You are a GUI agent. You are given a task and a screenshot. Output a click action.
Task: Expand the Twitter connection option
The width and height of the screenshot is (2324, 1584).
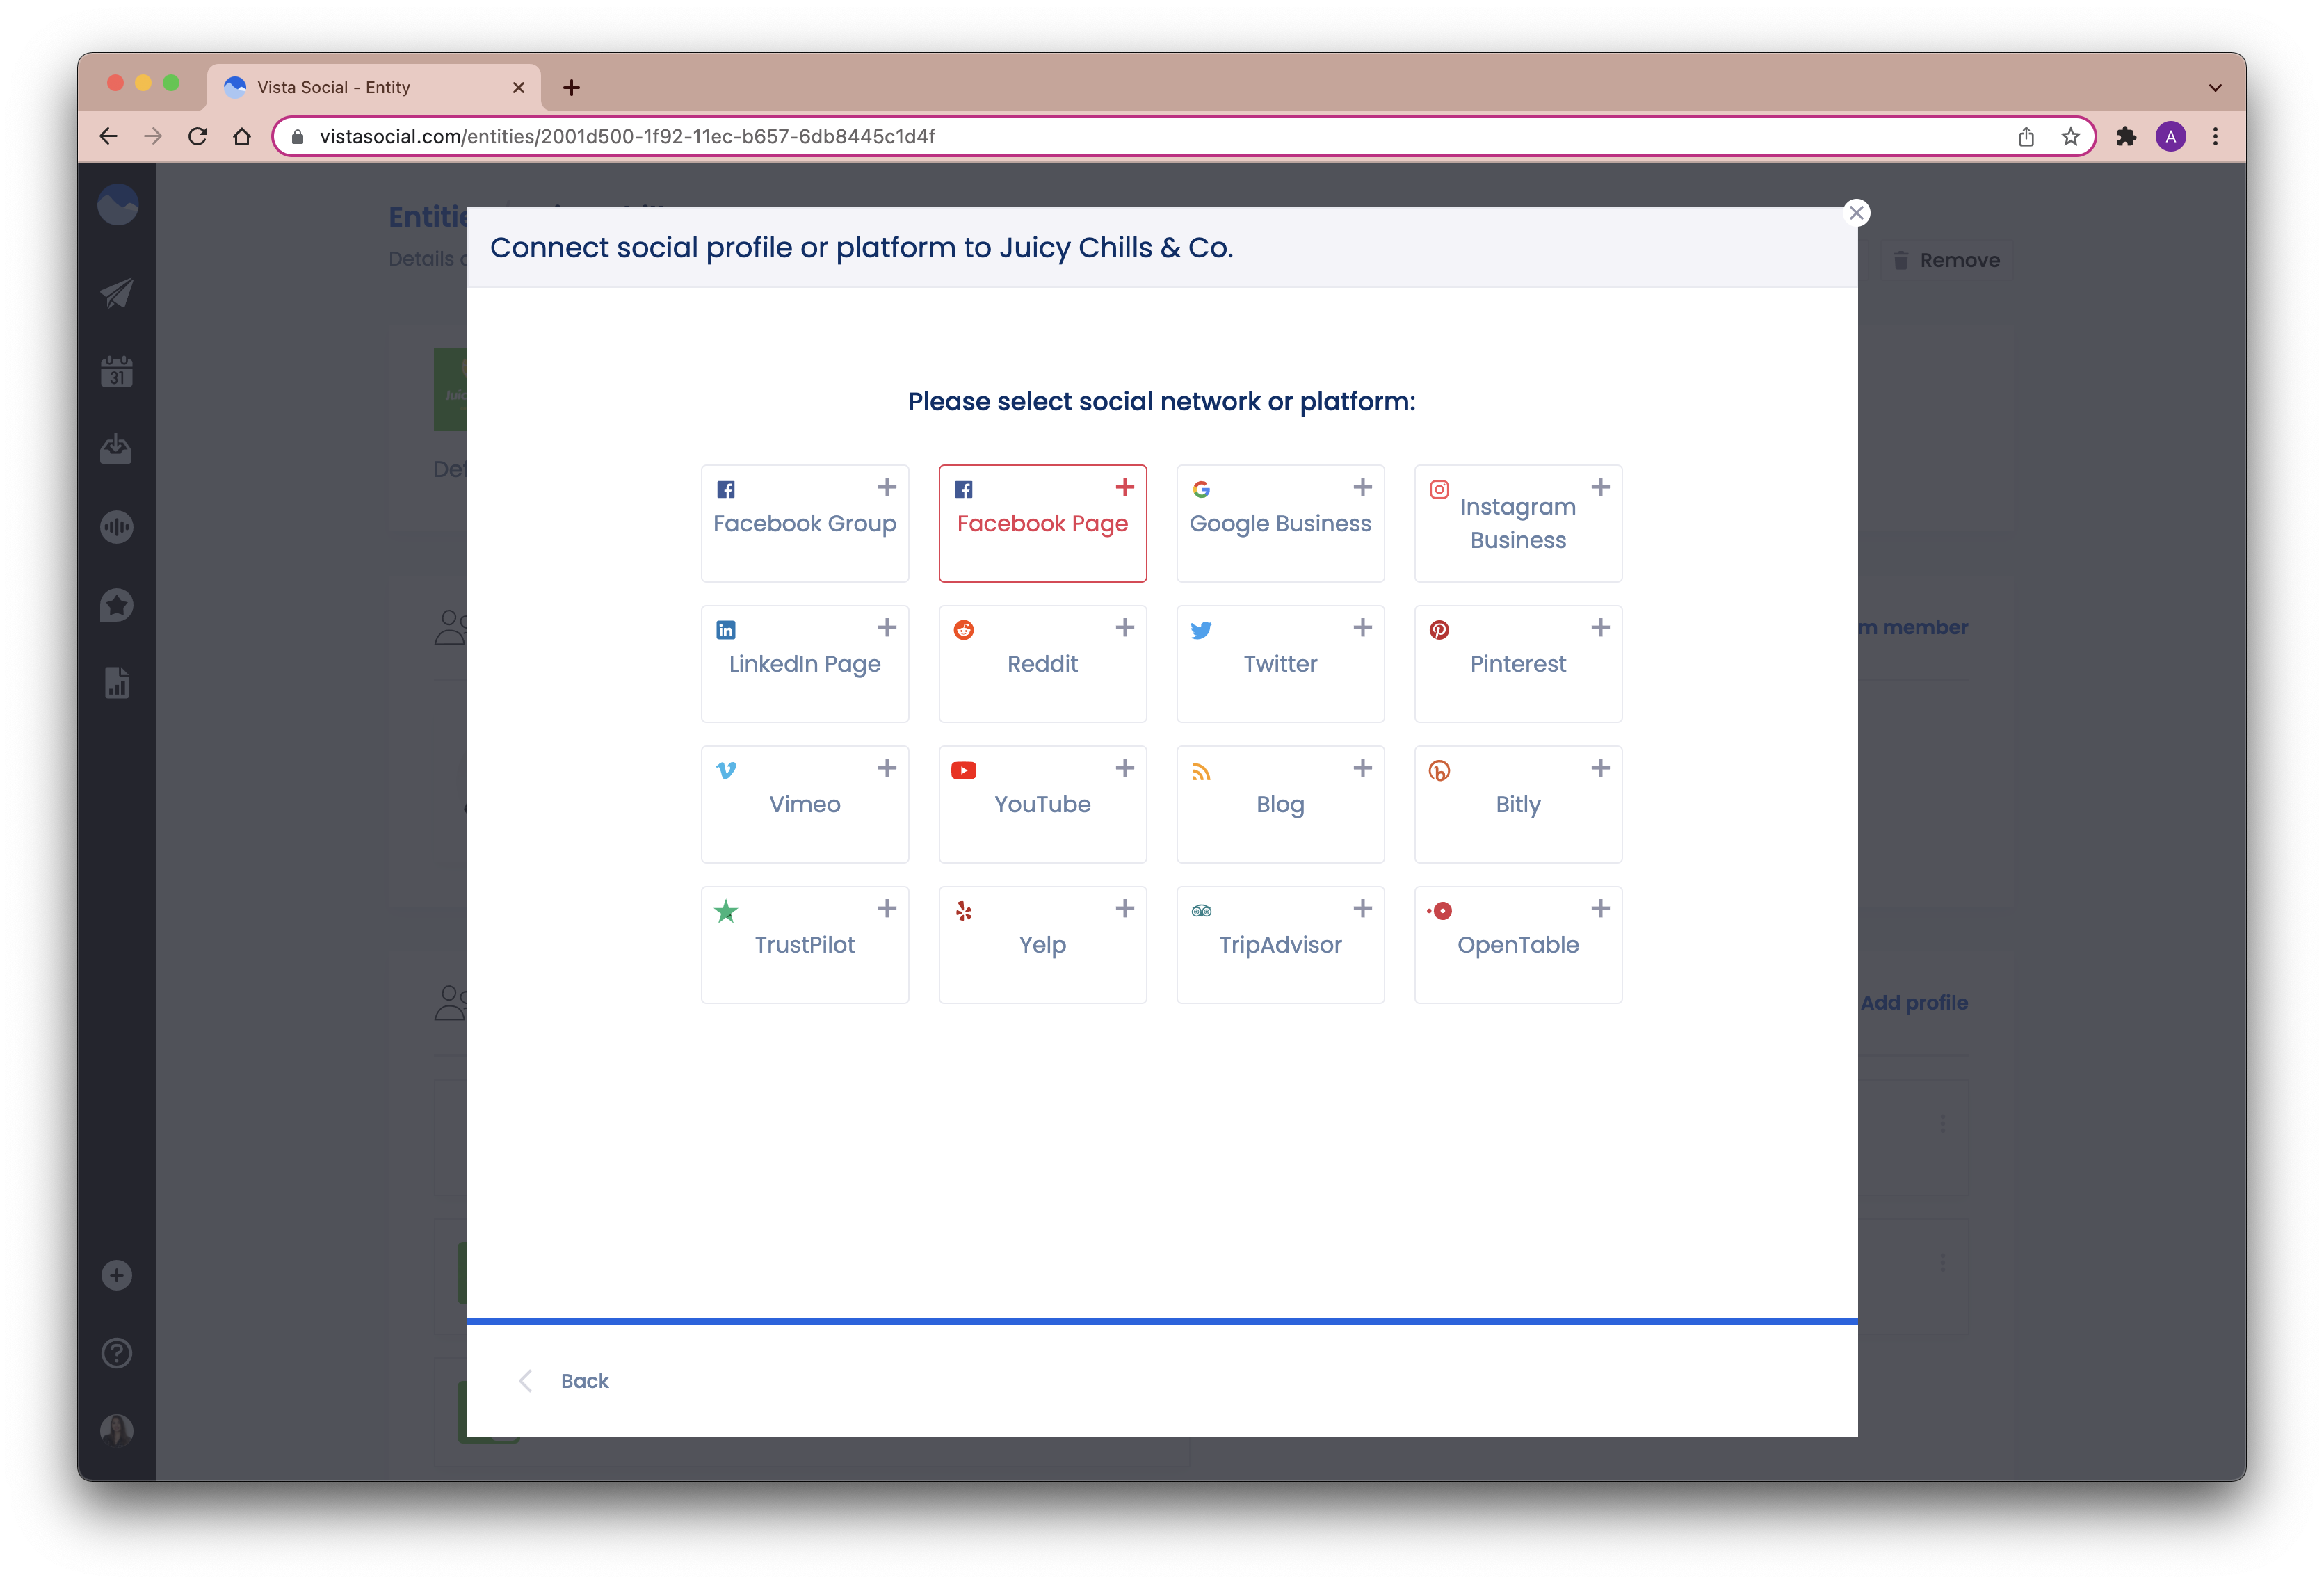[1362, 627]
